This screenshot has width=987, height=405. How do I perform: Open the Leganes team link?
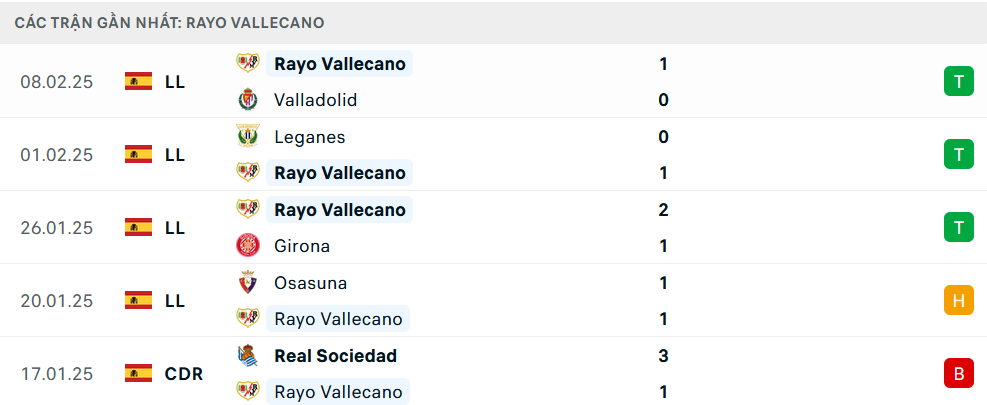click(x=309, y=137)
